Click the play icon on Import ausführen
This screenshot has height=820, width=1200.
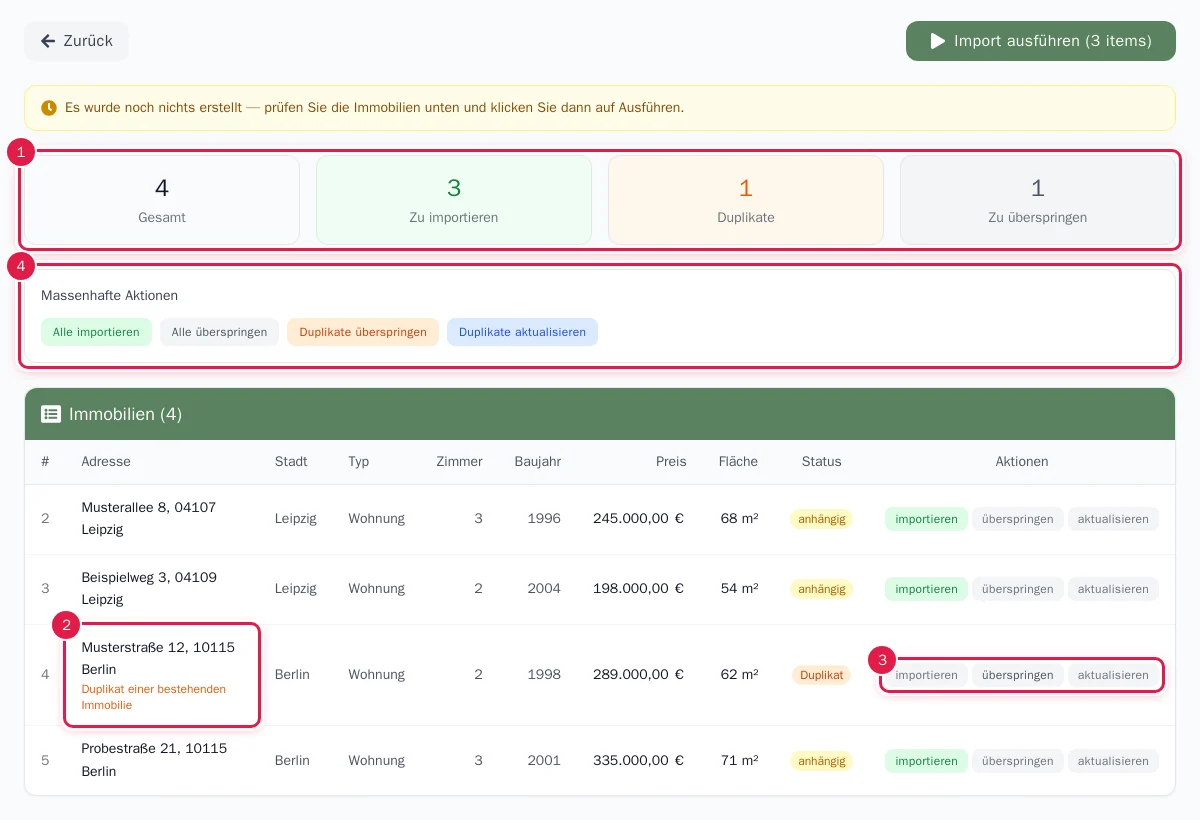click(937, 41)
